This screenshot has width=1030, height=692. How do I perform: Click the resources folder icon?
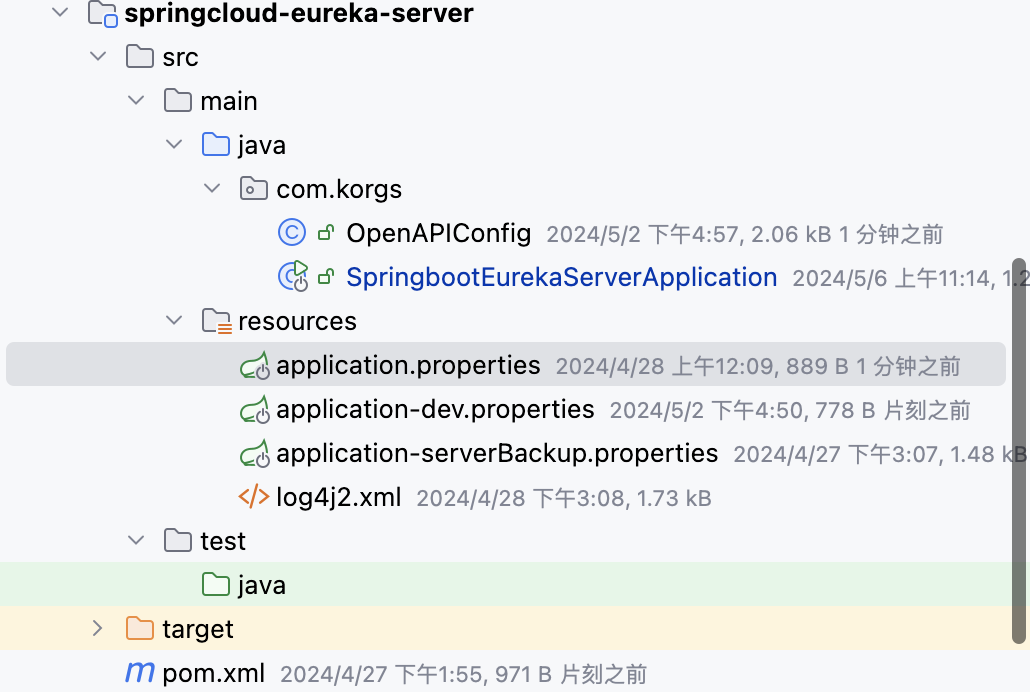(x=216, y=321)
